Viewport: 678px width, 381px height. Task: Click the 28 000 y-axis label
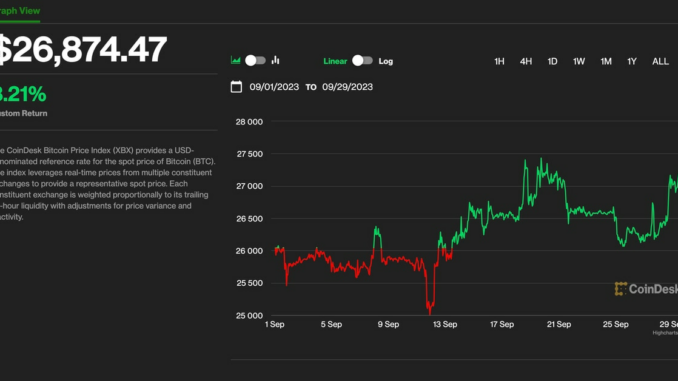[249, 122]
